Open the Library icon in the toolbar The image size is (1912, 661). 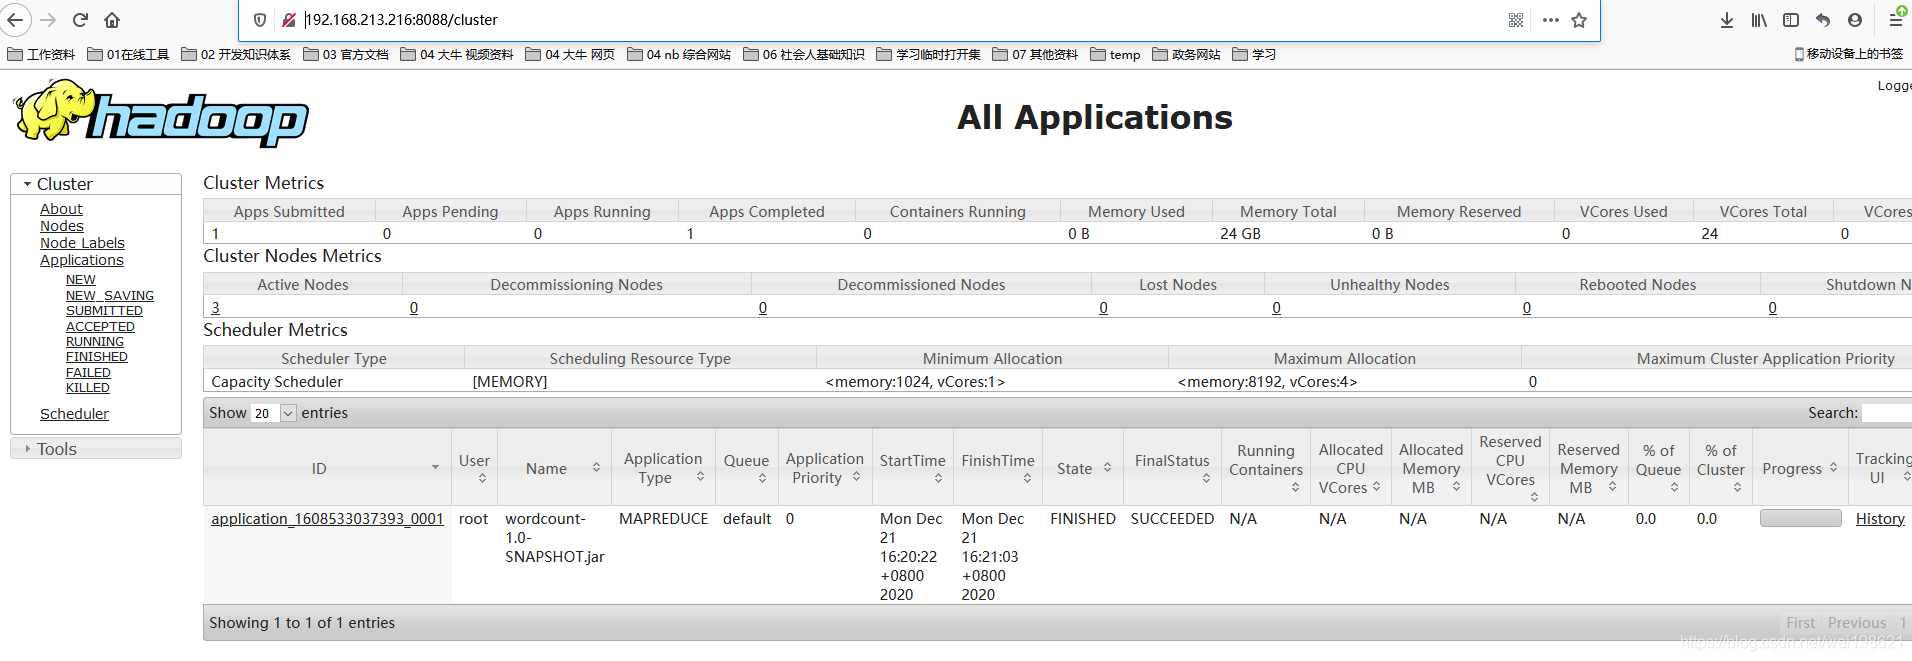point(1759,20)
